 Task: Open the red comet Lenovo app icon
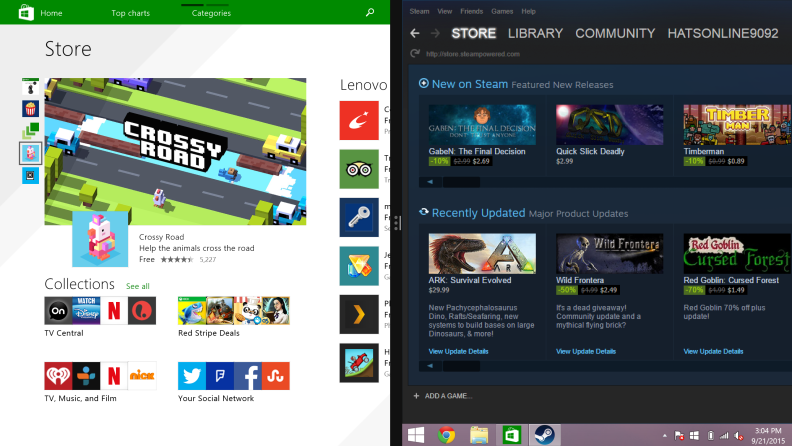click(x=359, y=120)
